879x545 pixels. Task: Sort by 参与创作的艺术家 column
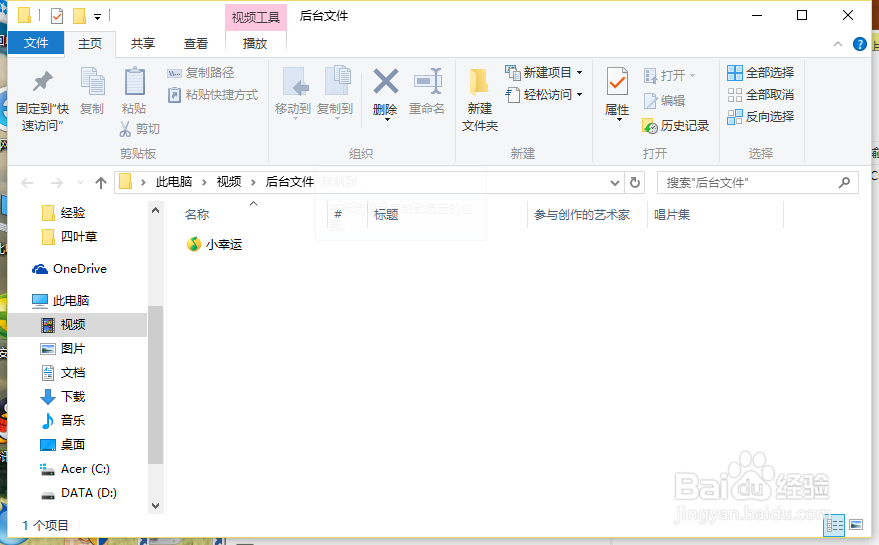point(582,215)
